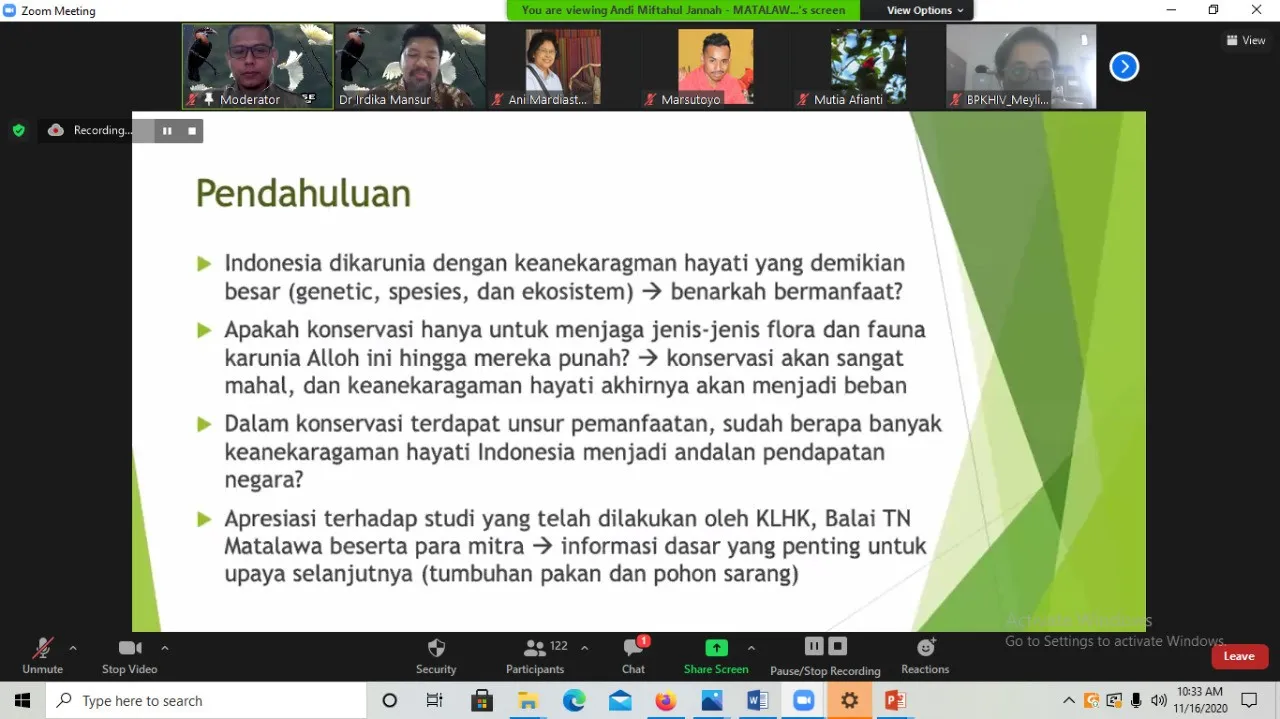Click the green Share Screen icon

pos(716,648)
